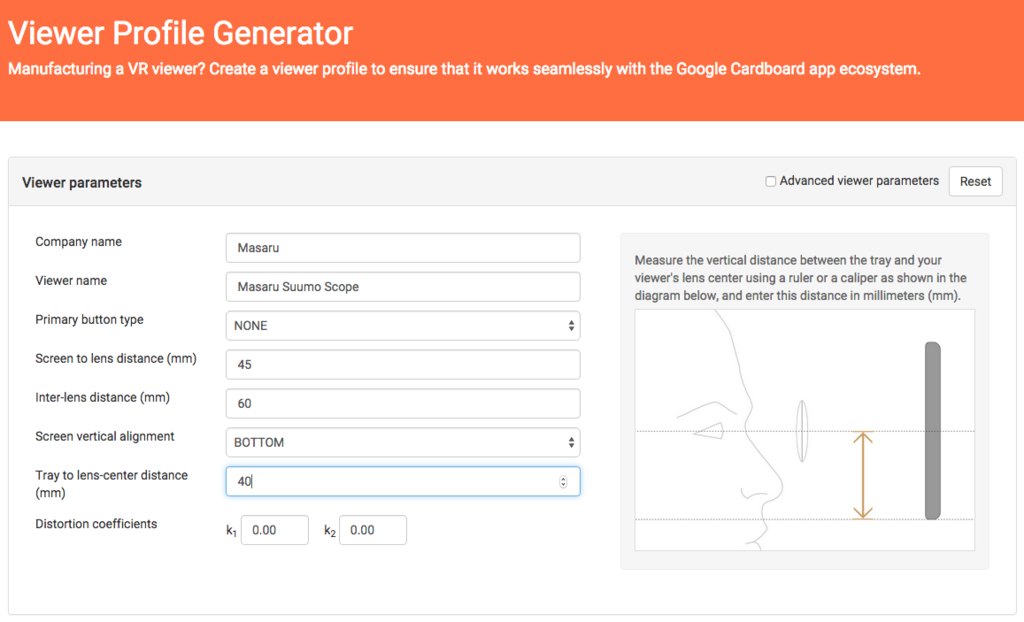Click the gray phone screen in diagram
The height and width of the screenshot is (622, 1024).
click(933, 431)
